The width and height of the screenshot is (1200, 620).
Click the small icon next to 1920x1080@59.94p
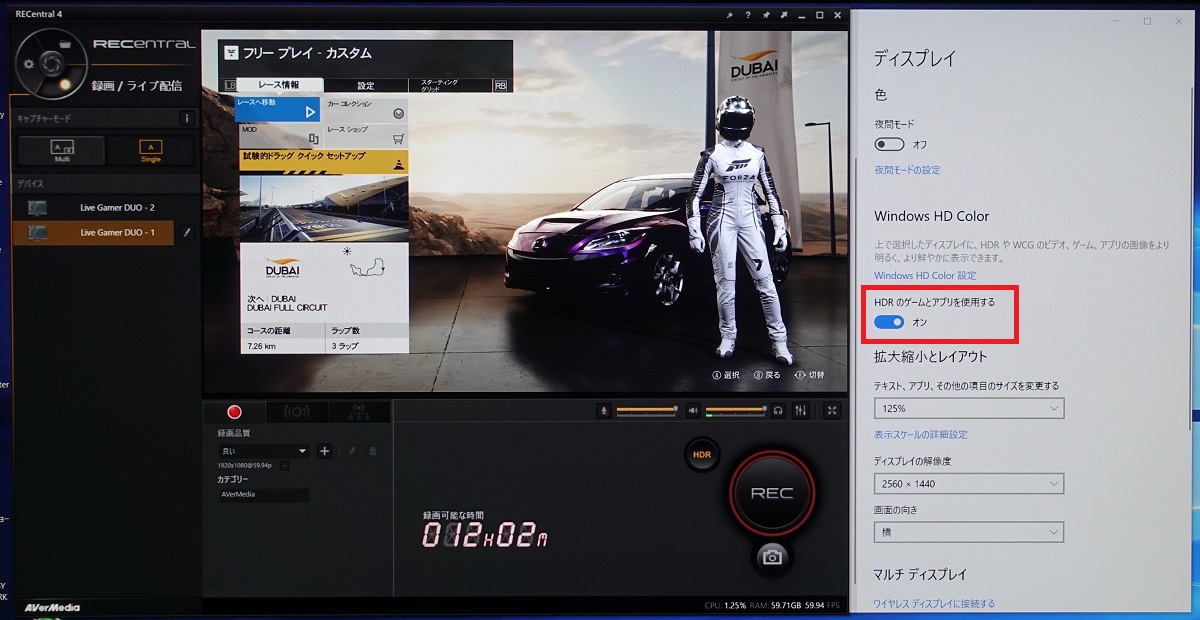pyautogui.click(x=285, y=466)
